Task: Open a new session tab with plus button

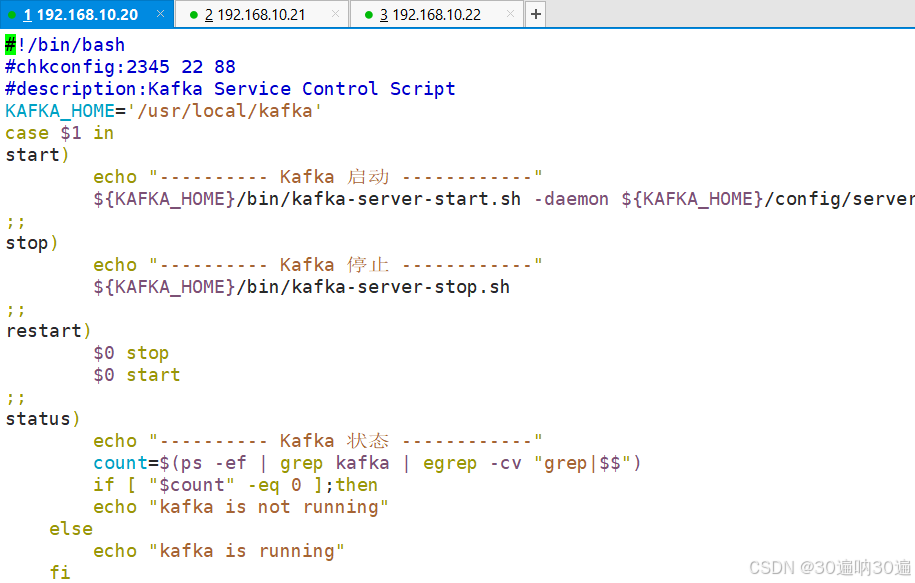Action: (x=536, y=14)
